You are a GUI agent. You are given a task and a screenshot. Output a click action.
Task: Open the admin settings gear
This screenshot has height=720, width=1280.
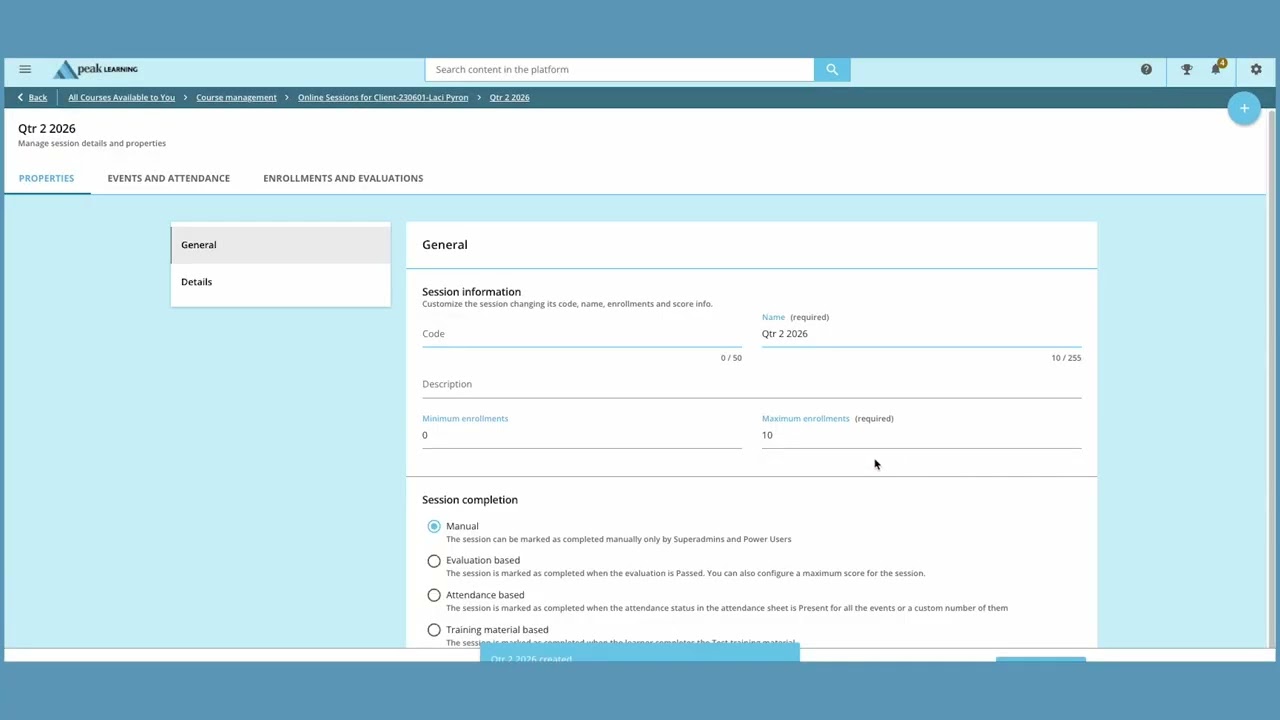(1256, 69)
